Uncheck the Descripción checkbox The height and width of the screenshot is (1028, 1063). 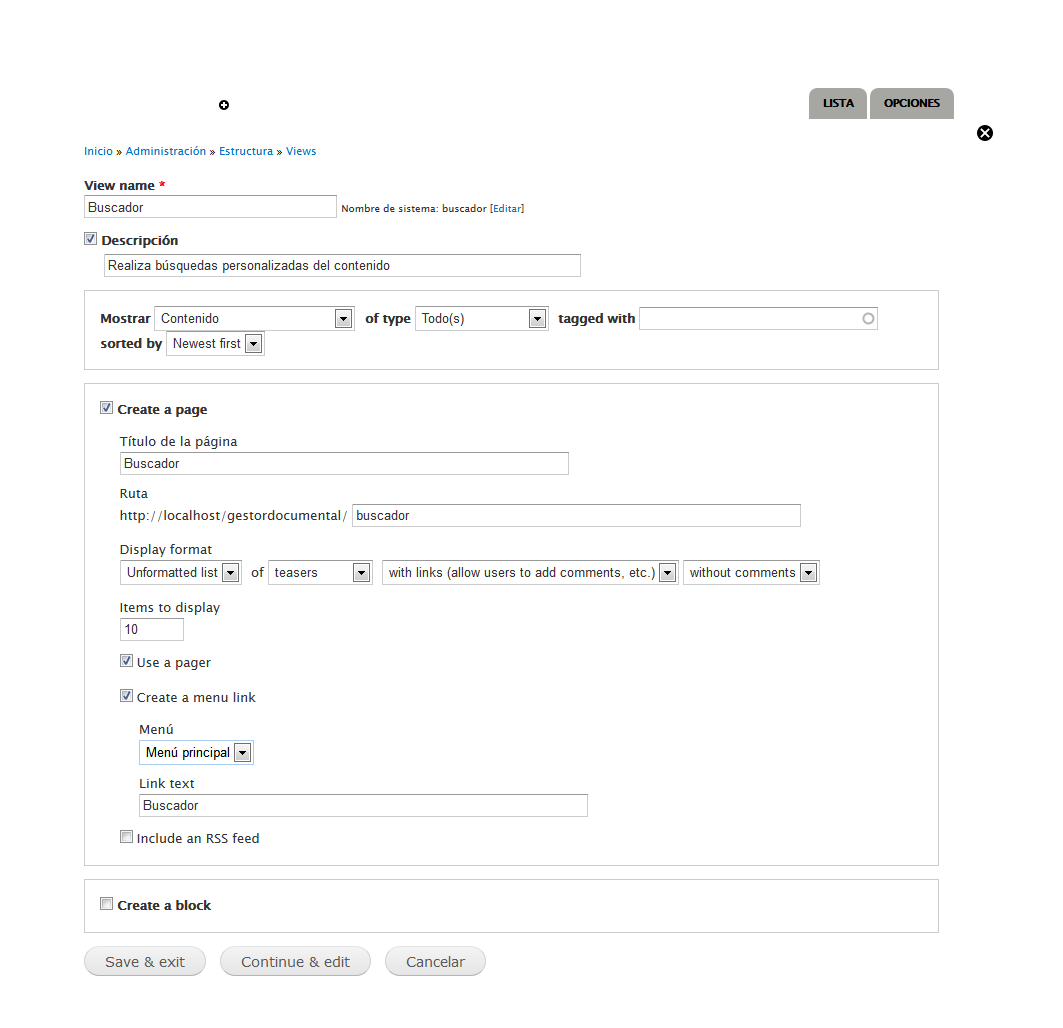(91, 240)
